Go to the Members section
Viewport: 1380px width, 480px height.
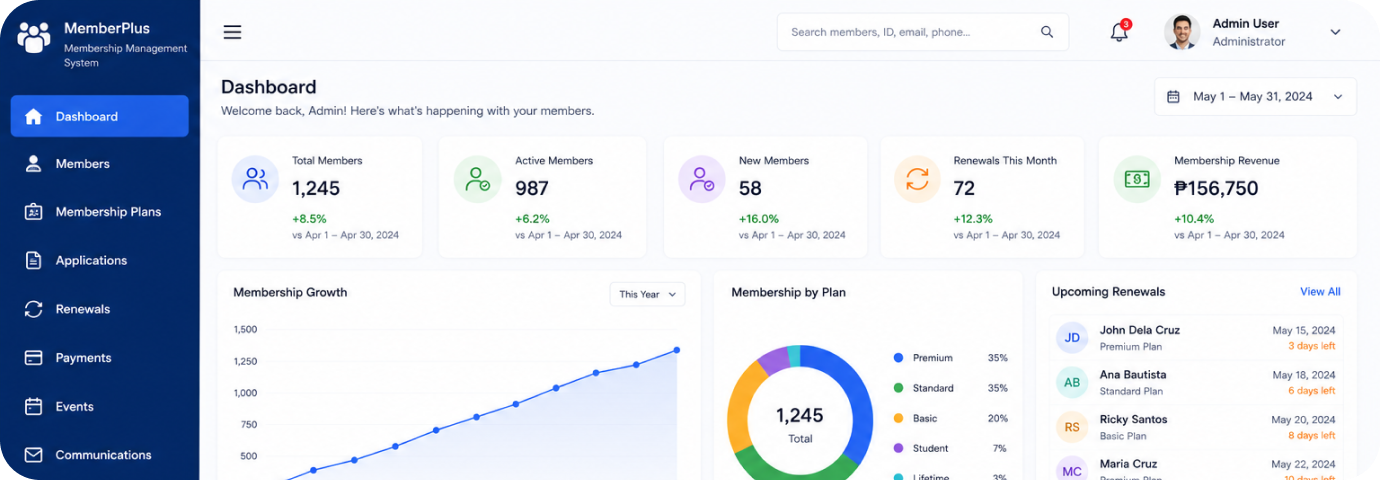(99, 163)
